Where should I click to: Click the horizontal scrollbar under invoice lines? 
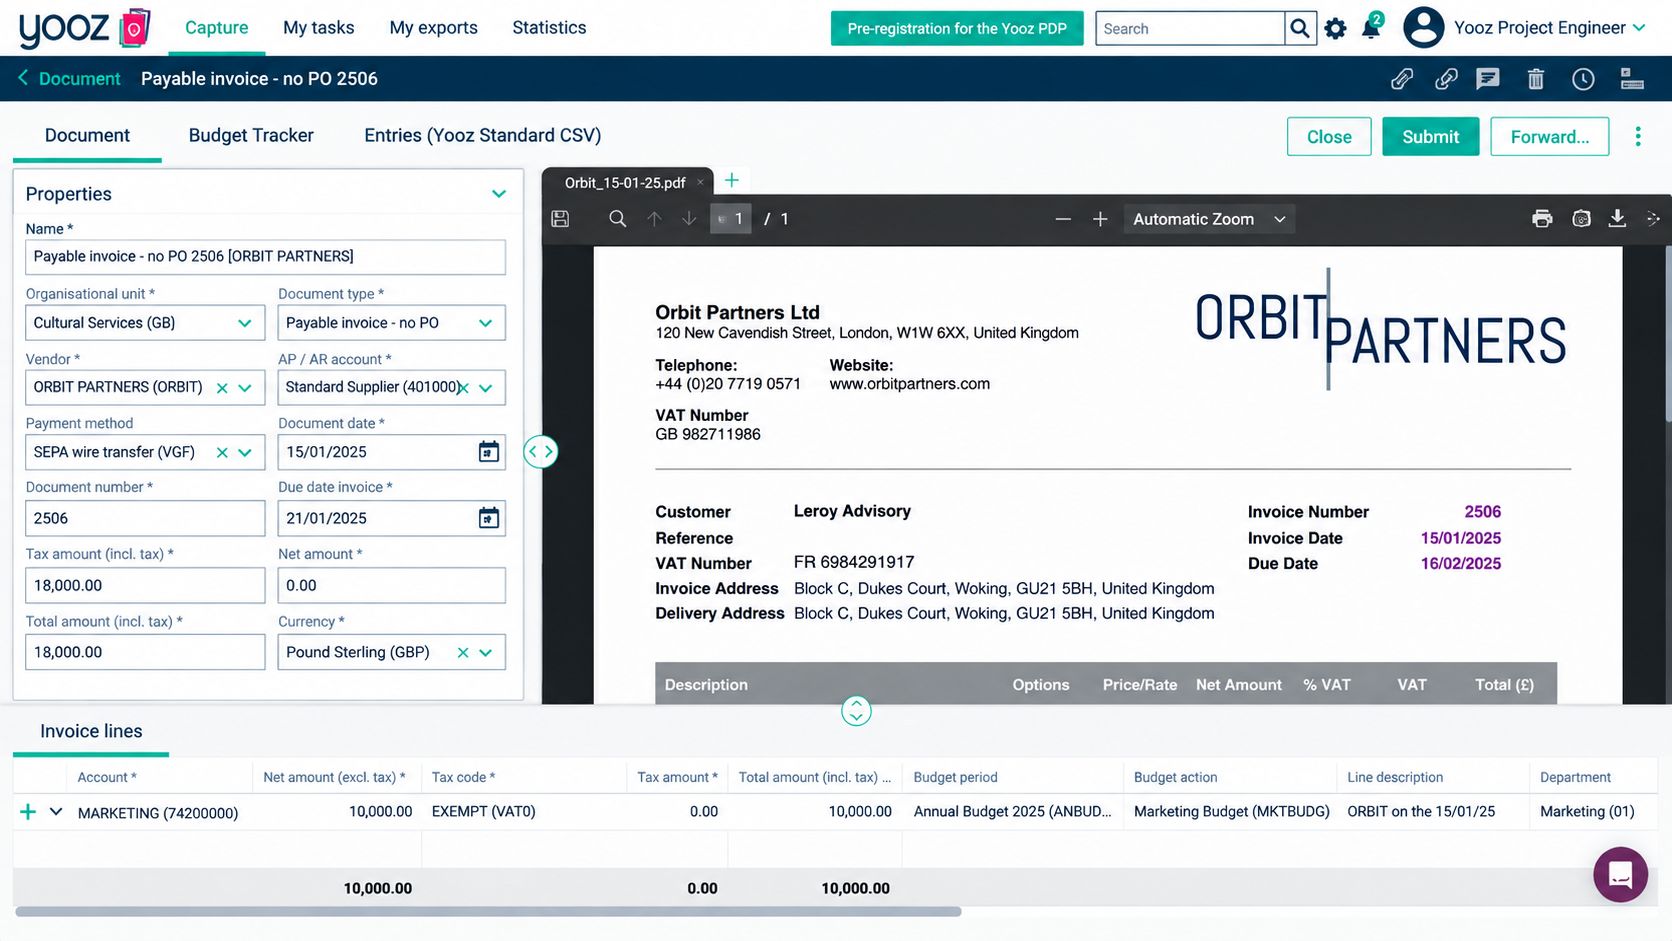click(x=488, y=912)
